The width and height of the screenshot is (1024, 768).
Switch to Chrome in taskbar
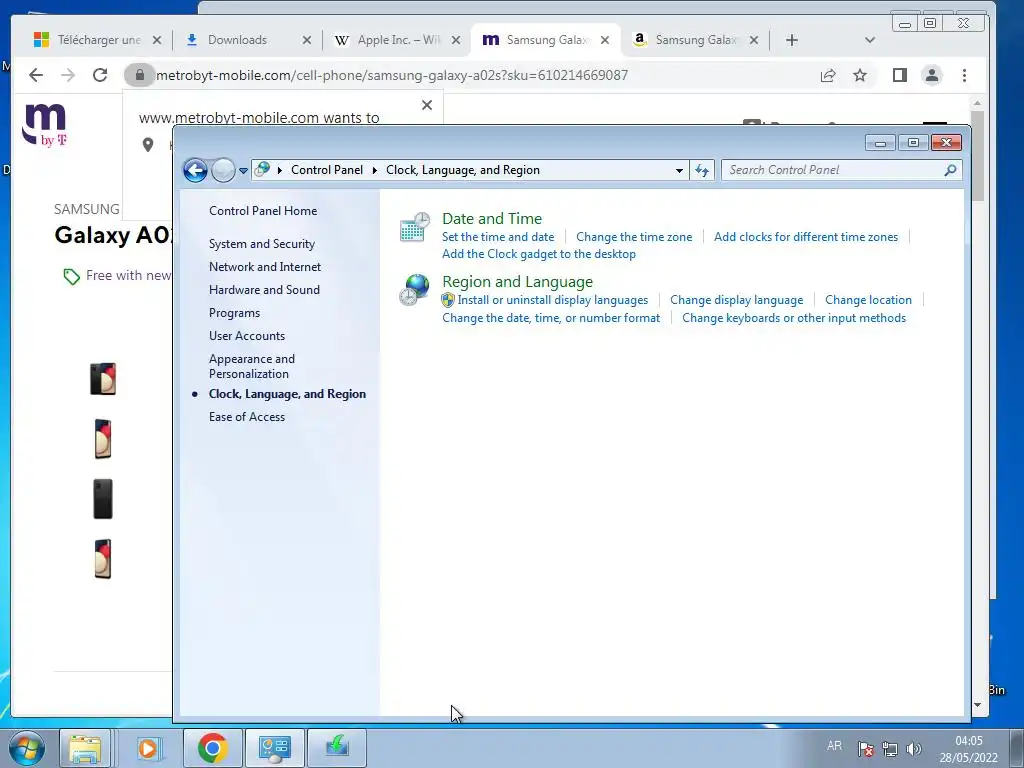point(212,748)
